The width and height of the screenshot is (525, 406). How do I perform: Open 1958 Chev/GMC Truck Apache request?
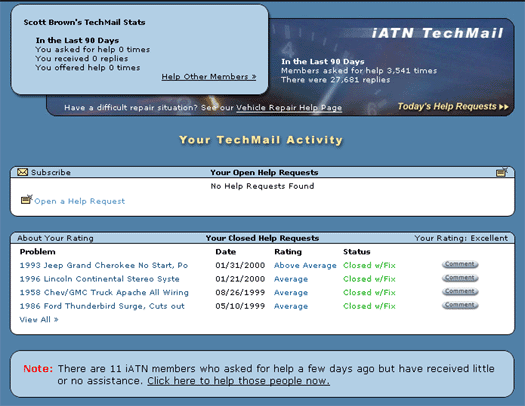point(104,293)
